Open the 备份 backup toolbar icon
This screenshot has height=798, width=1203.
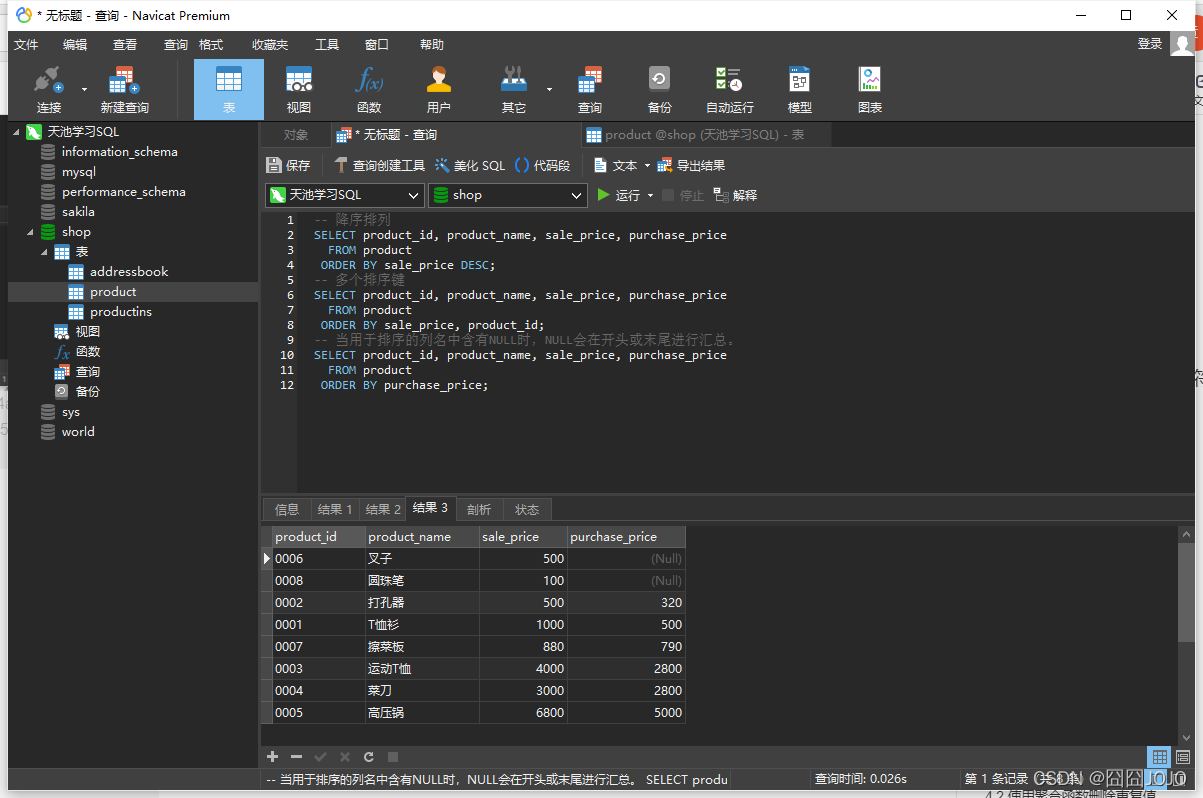tap(659, 89)
